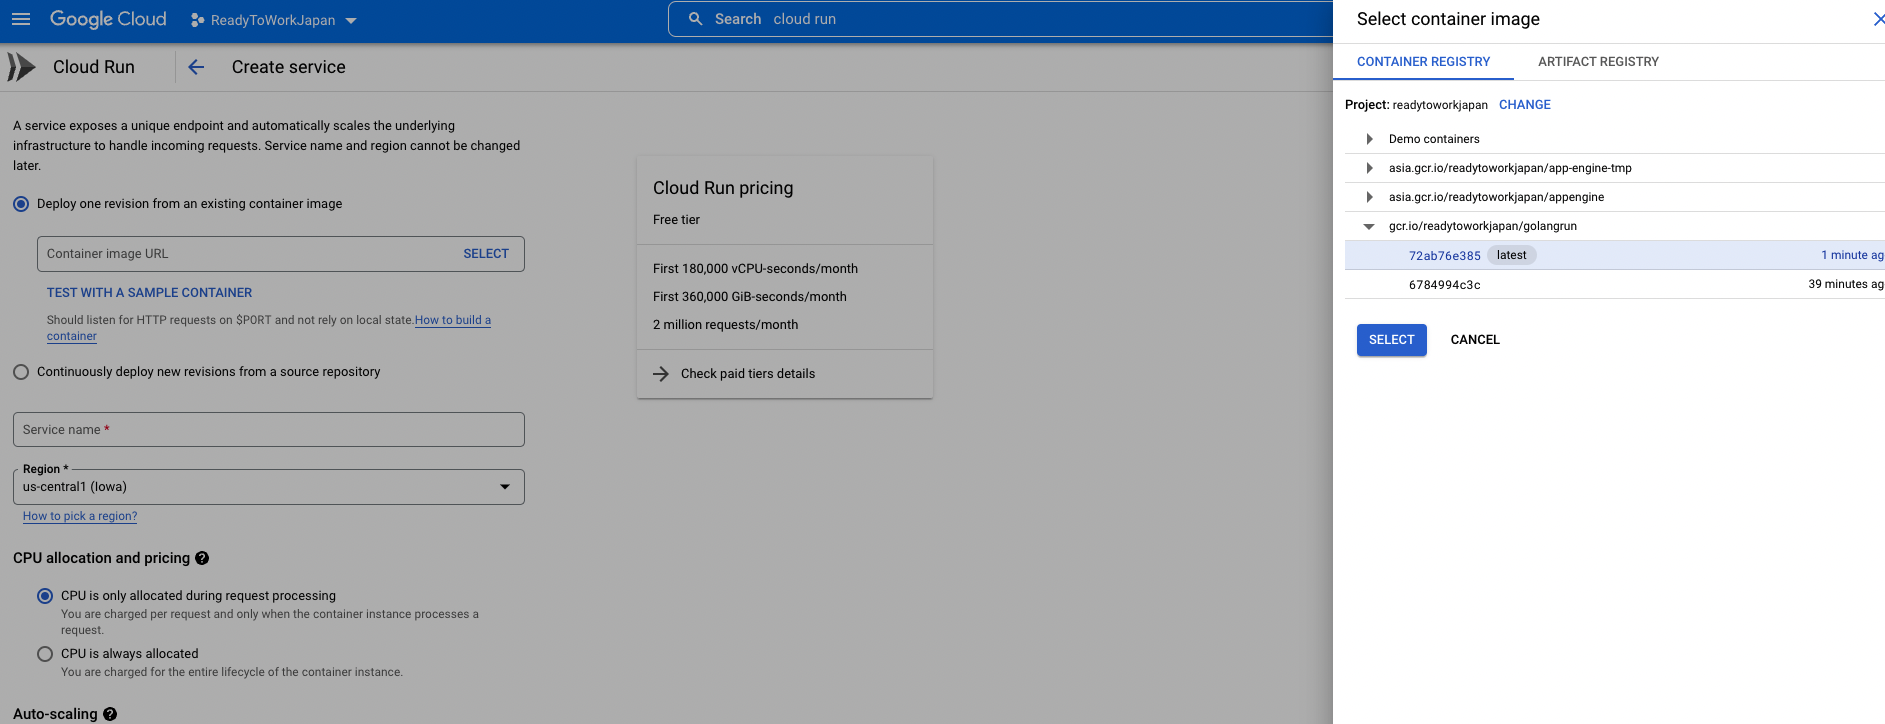
Task: Expand asia.gcr.io/readytoworkjapan/app-engine-tmp node
Action: [x=1369, y=168]
